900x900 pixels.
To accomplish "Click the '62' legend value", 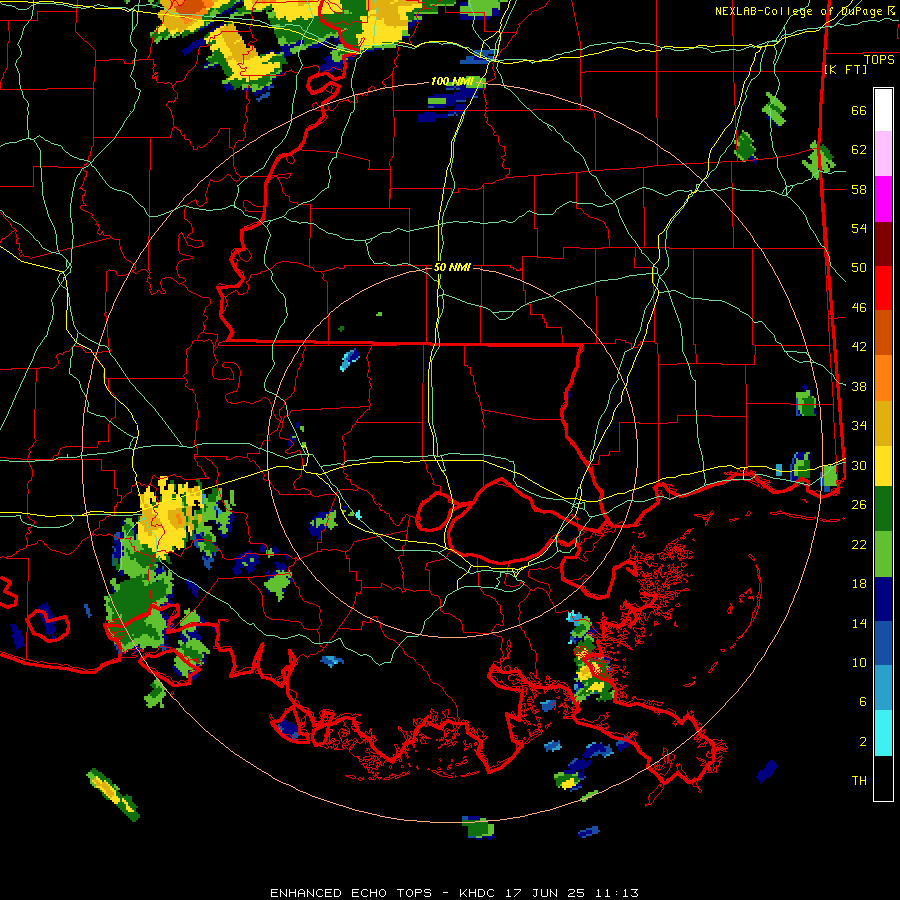I will coord(859,150).
